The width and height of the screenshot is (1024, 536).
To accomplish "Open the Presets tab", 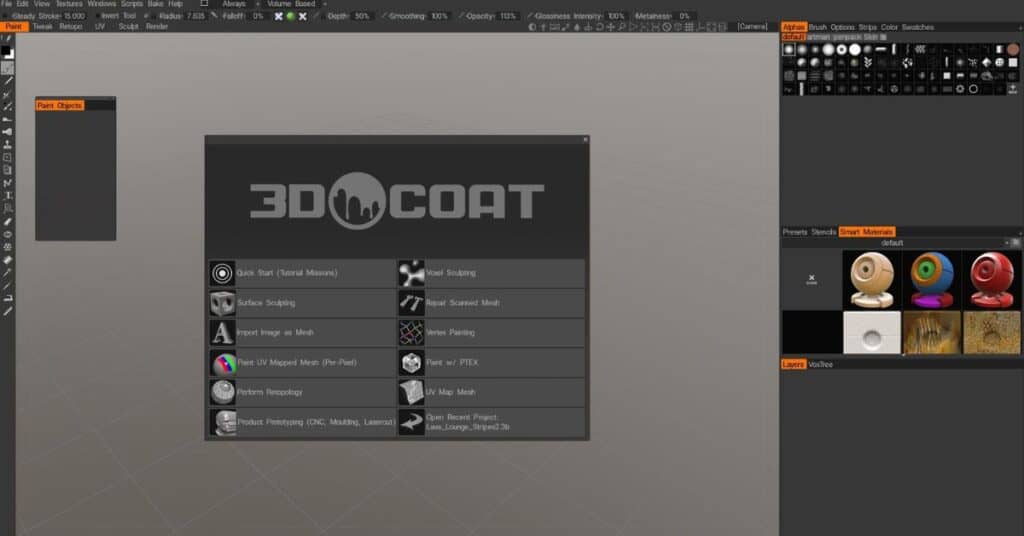I will 795,232.
